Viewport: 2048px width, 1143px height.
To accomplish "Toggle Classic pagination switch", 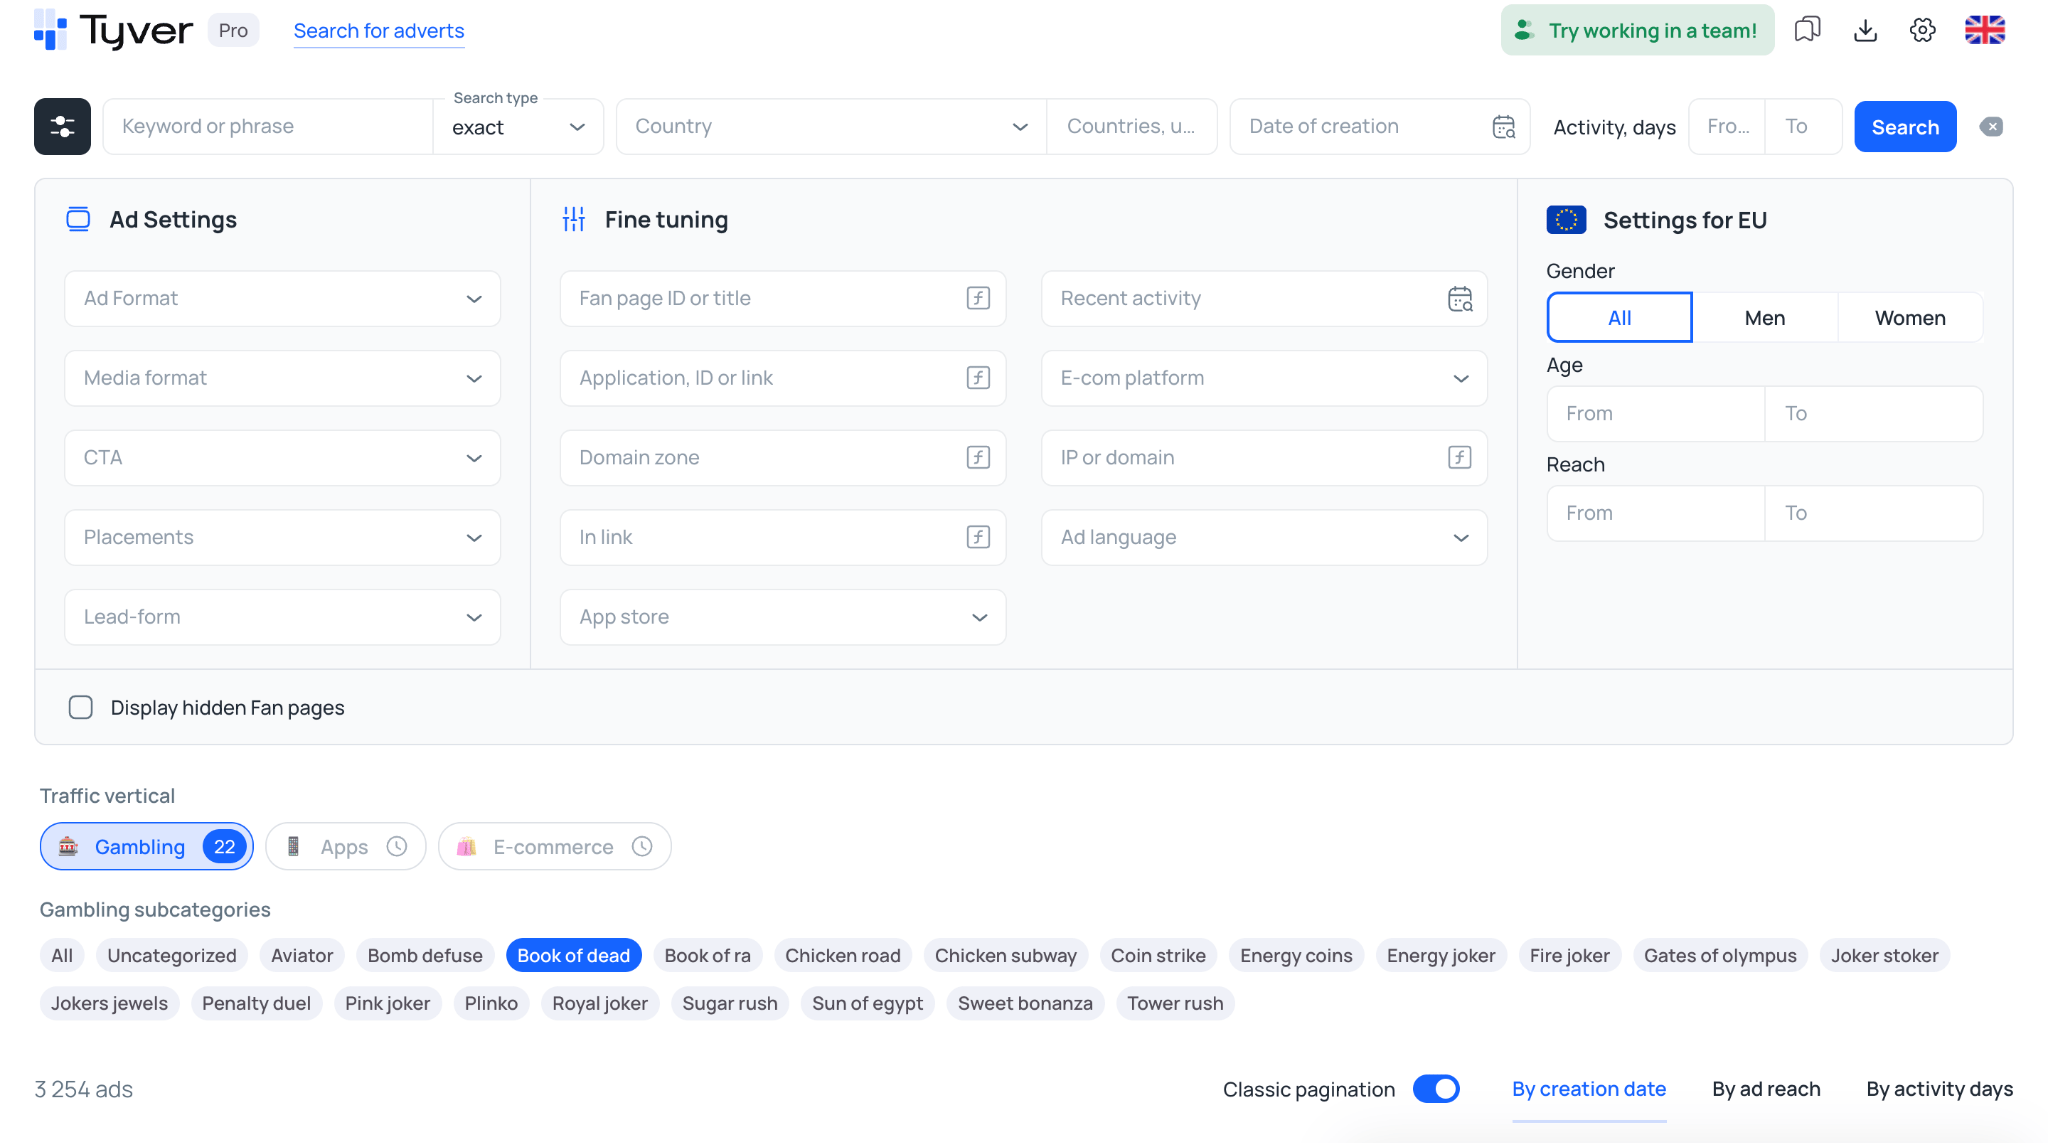I will click(x=1436, y=1089).
